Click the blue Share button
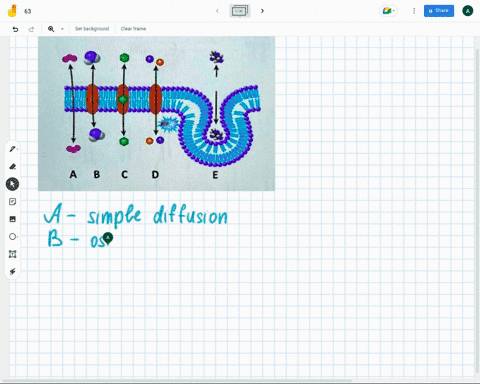This screenshot has width=480, height=384. click(x=439, y=11)
